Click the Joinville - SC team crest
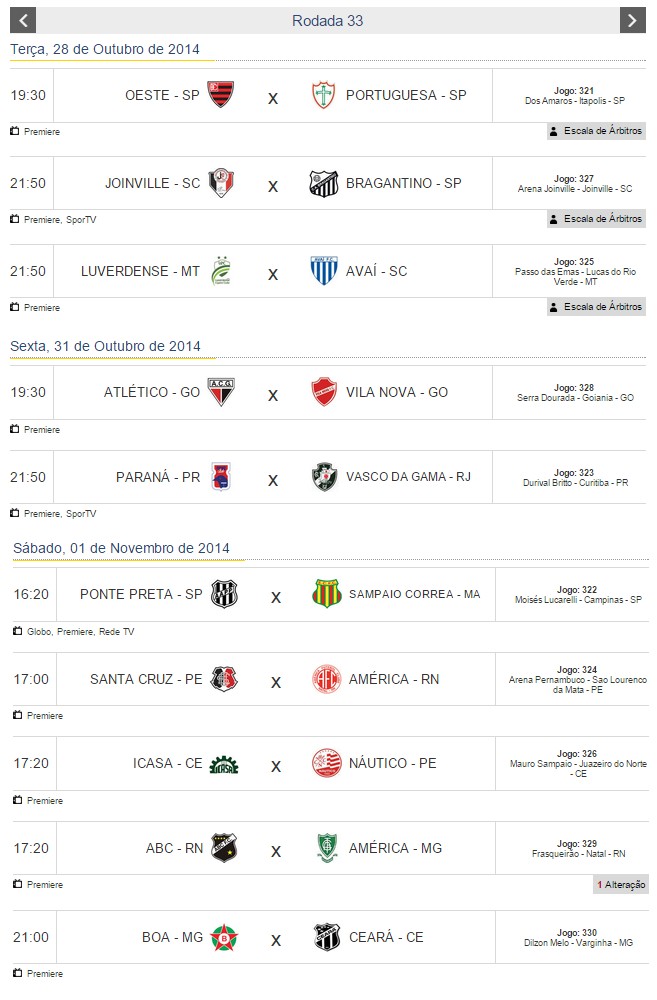 221,183
